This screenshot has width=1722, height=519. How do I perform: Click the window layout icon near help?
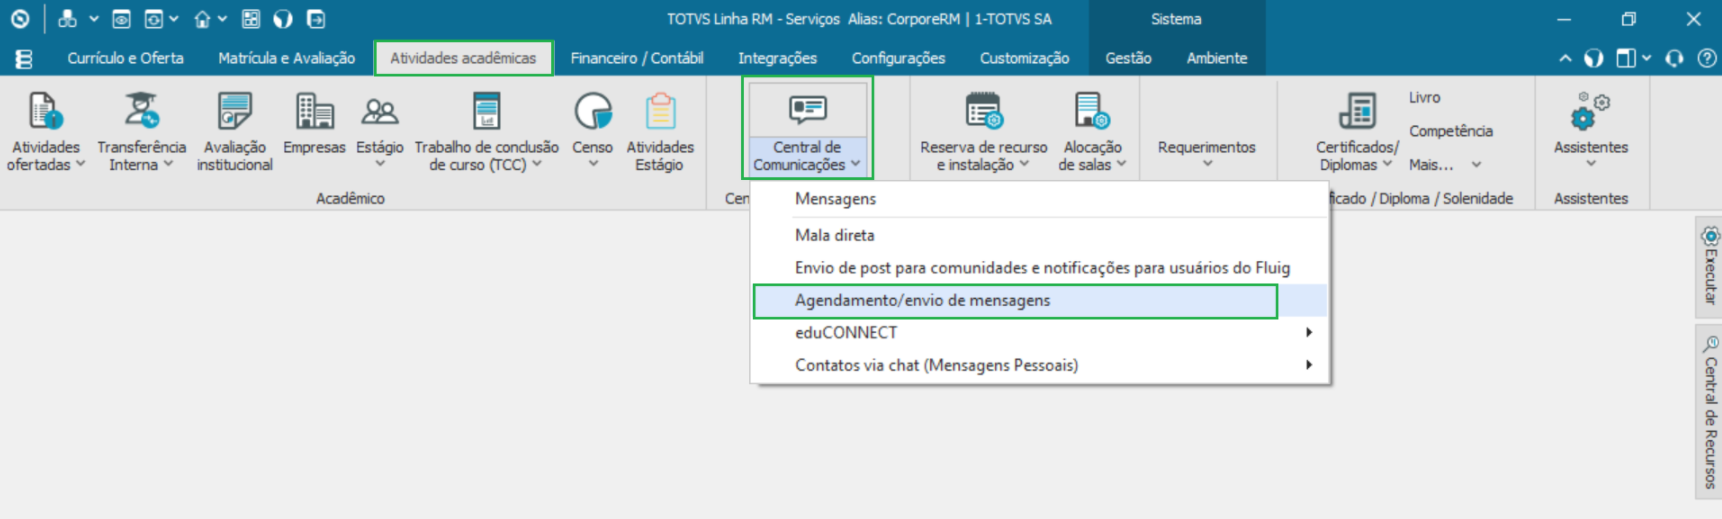click(1626, 58)
